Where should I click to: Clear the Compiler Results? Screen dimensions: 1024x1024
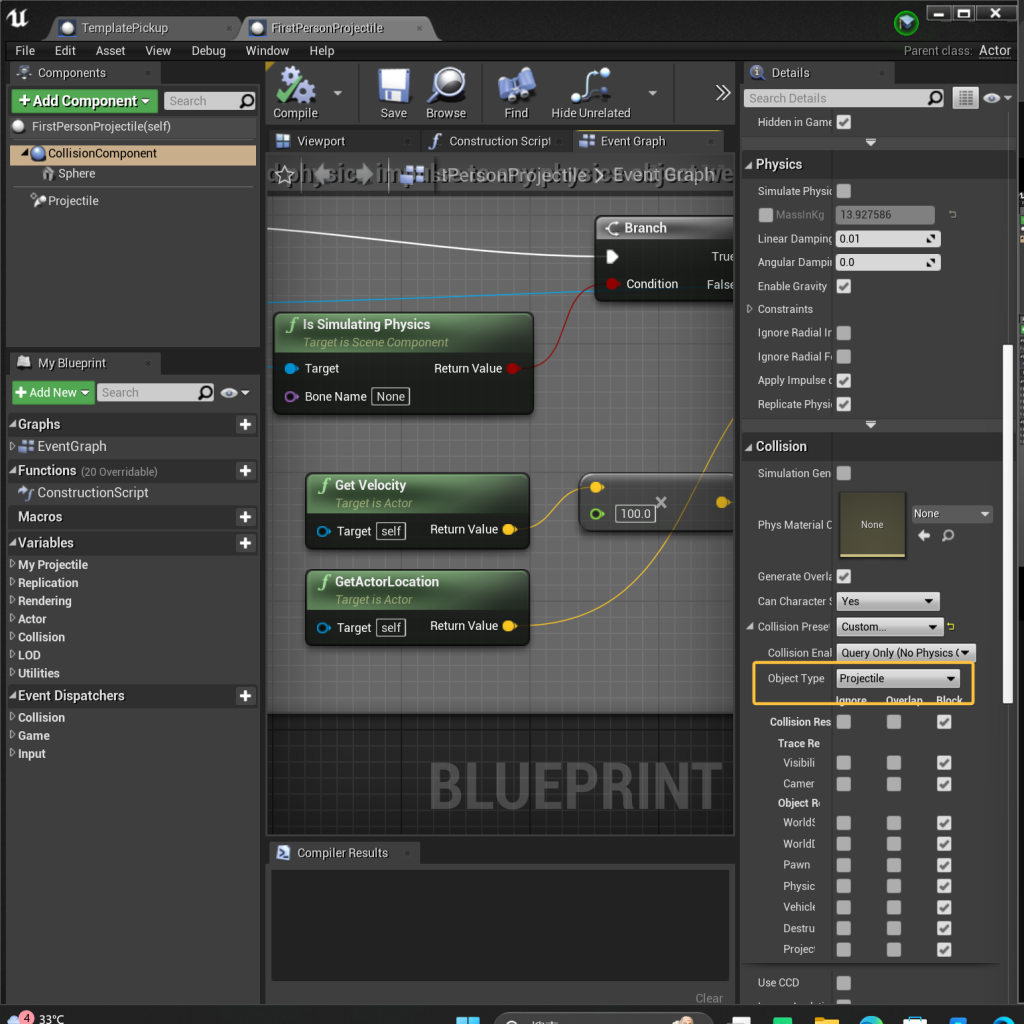[709, 998]
